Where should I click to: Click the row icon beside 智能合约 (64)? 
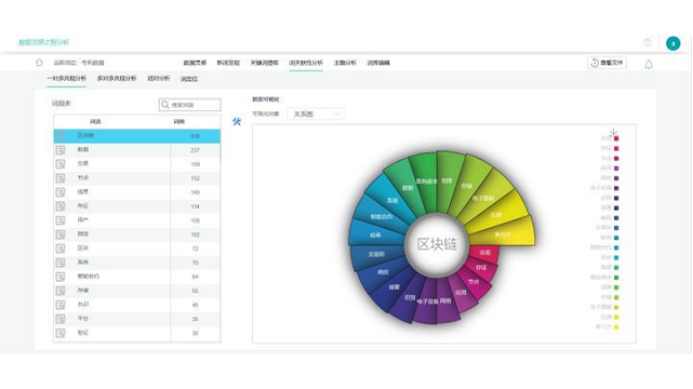pos(61,277)
